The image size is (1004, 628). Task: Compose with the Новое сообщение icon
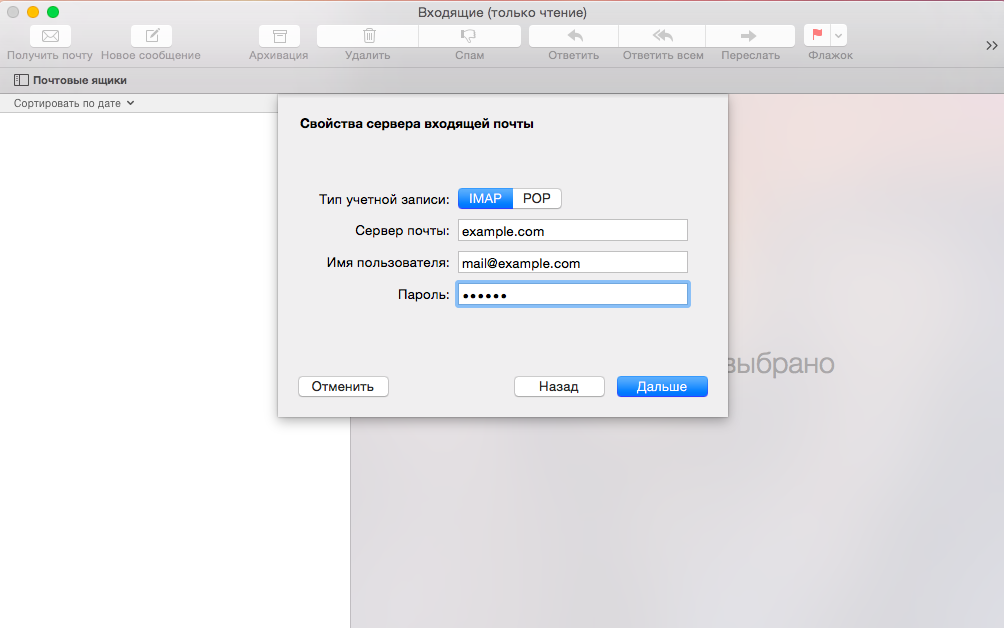[x=151, y=36]
